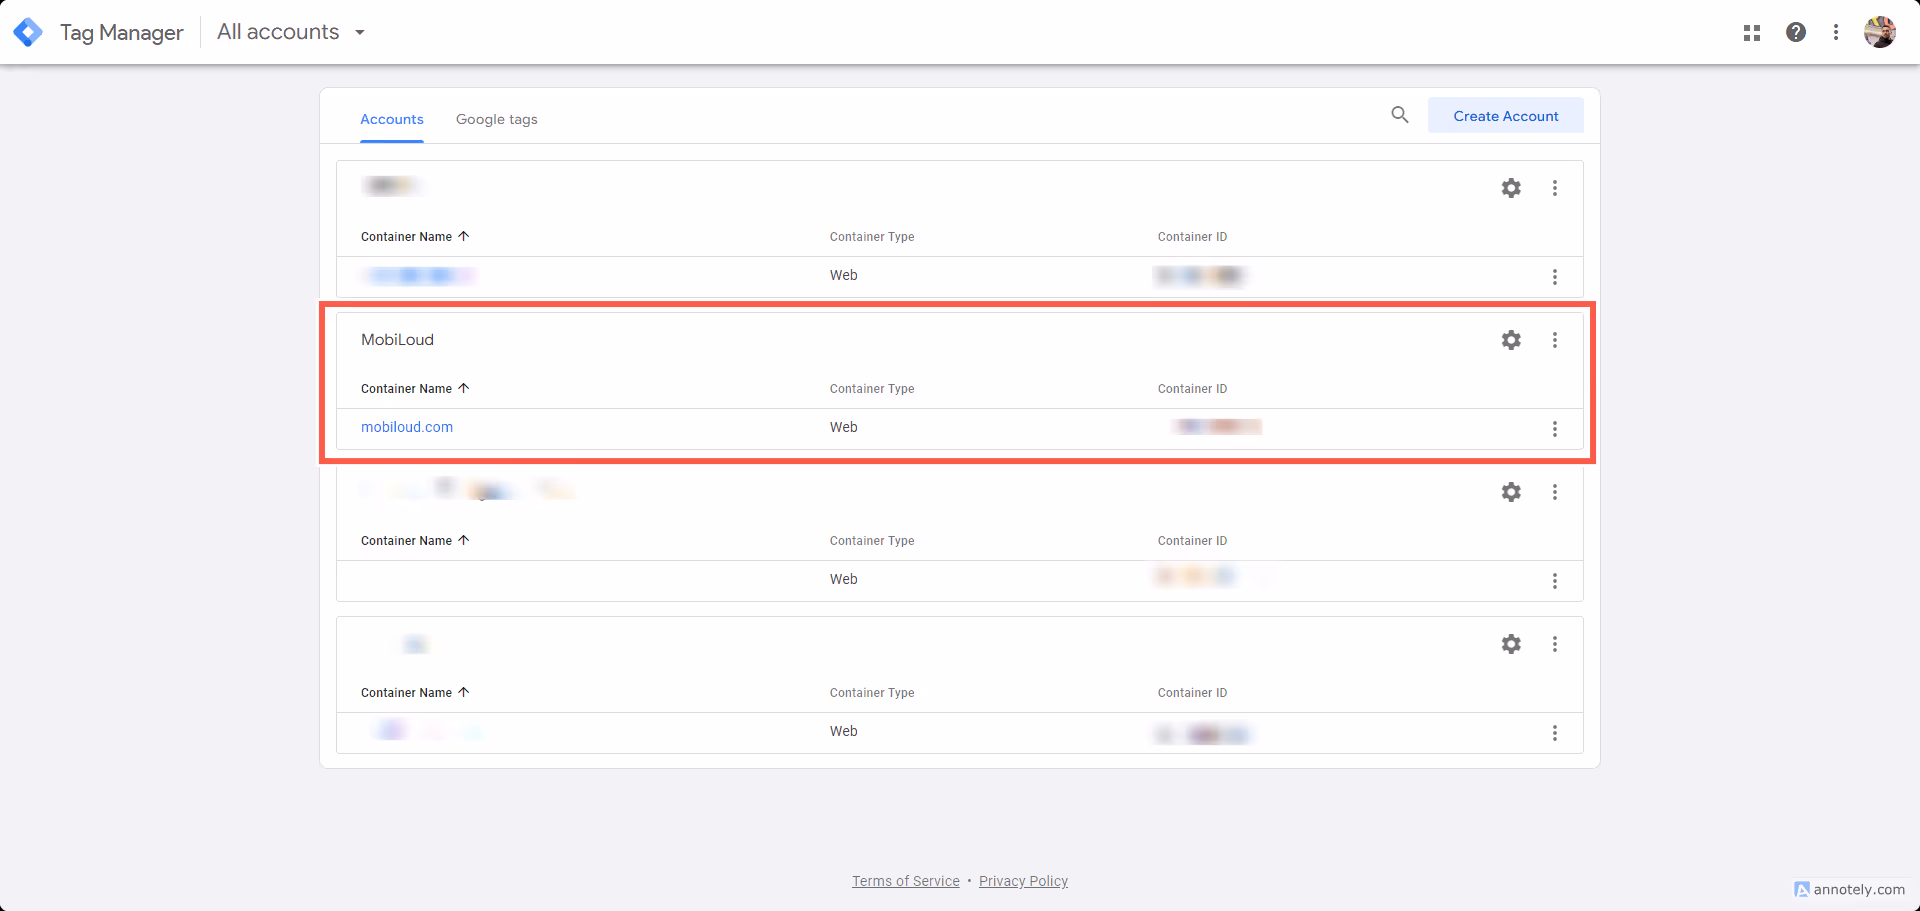Open settings gear for the third account
This screenshot has height=911, width=1920.
(x=1511, y=492)
